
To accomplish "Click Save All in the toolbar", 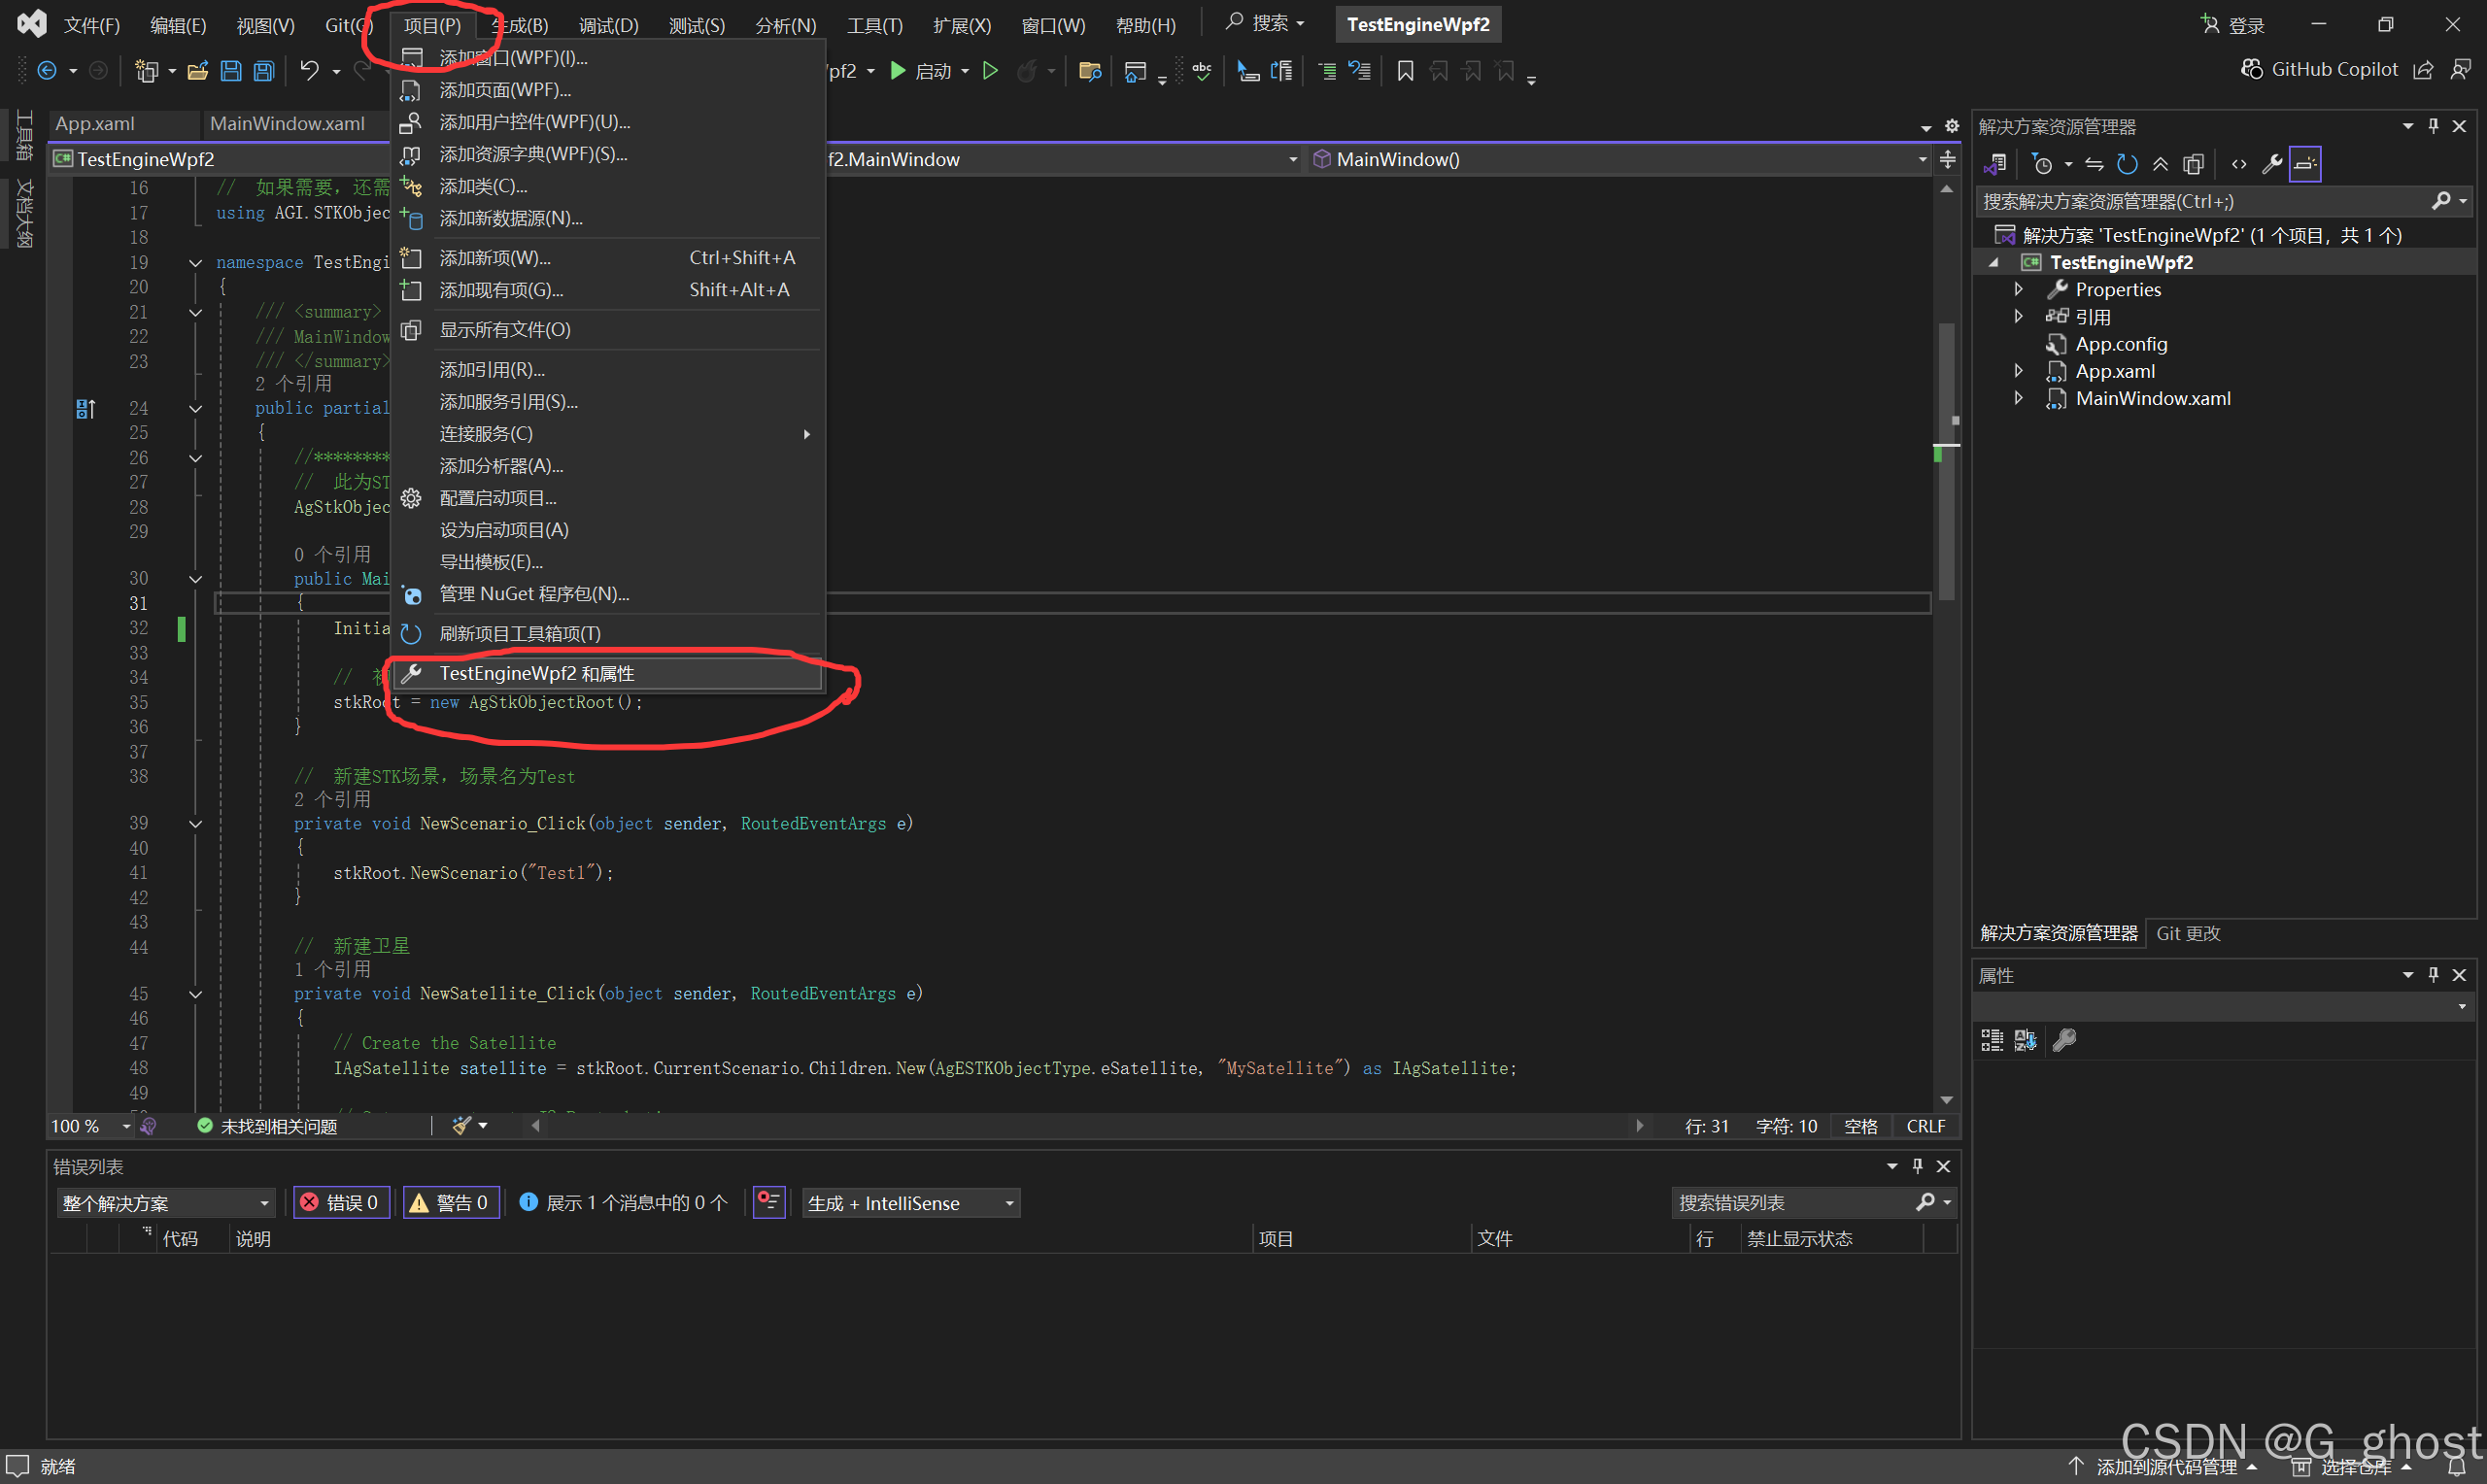I will pyautogui.click(x=264, y=71).
